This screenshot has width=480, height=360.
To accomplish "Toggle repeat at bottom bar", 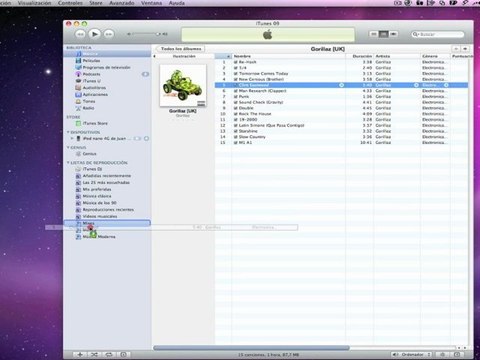I will [x=109, y=355].
